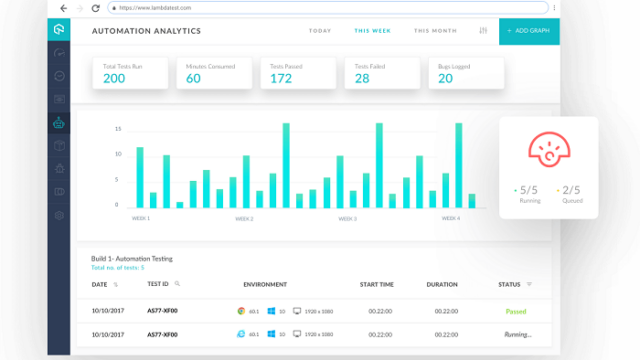640x360 pixels.
Task: Open the real-time clock sidebar icon
Action: click(59, 76)
